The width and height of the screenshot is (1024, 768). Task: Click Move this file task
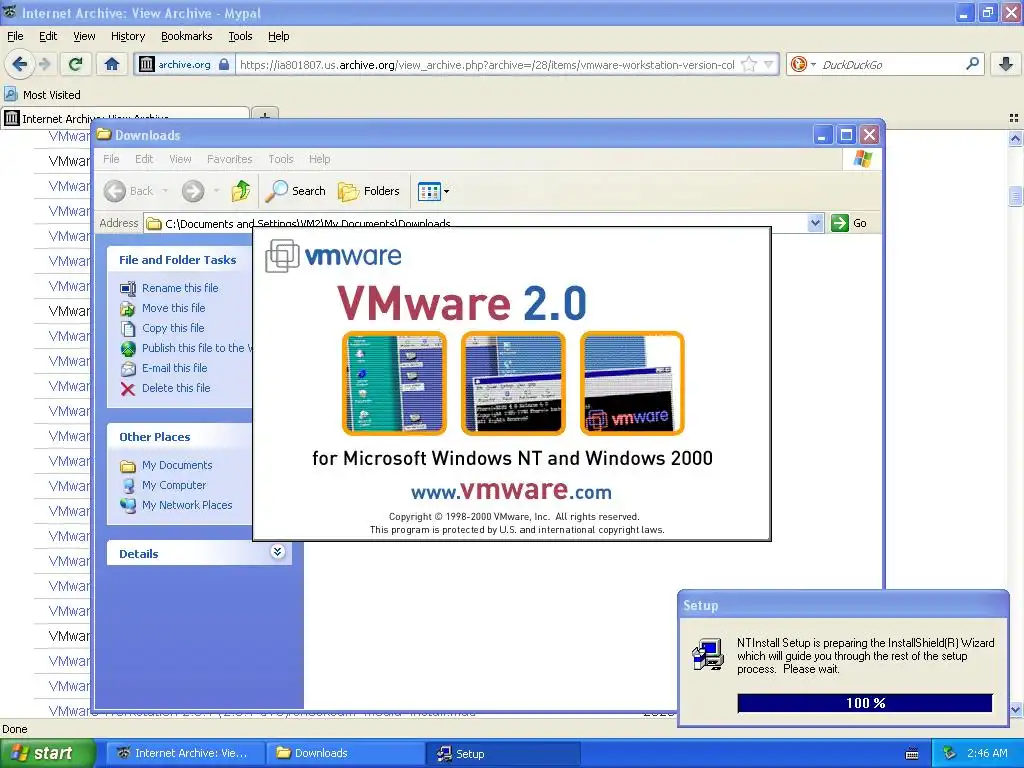(173, 308)
